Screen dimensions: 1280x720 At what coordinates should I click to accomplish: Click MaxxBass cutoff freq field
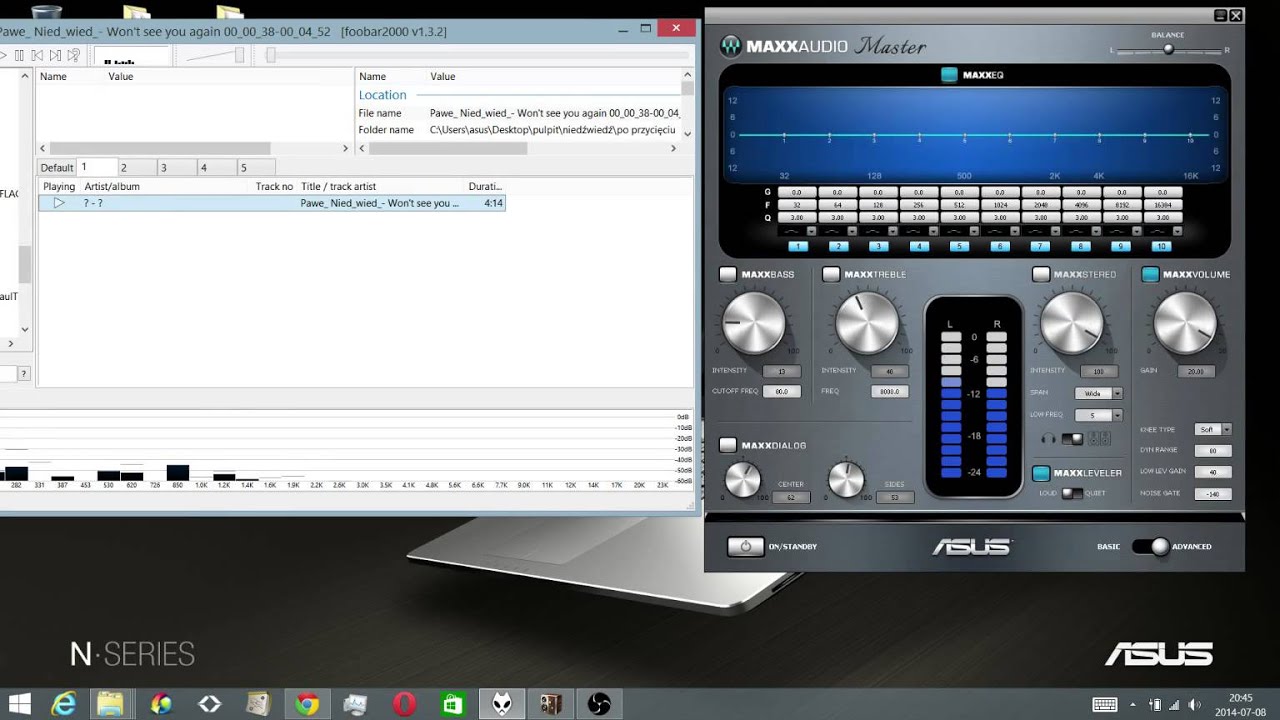[x=781, y=392]
